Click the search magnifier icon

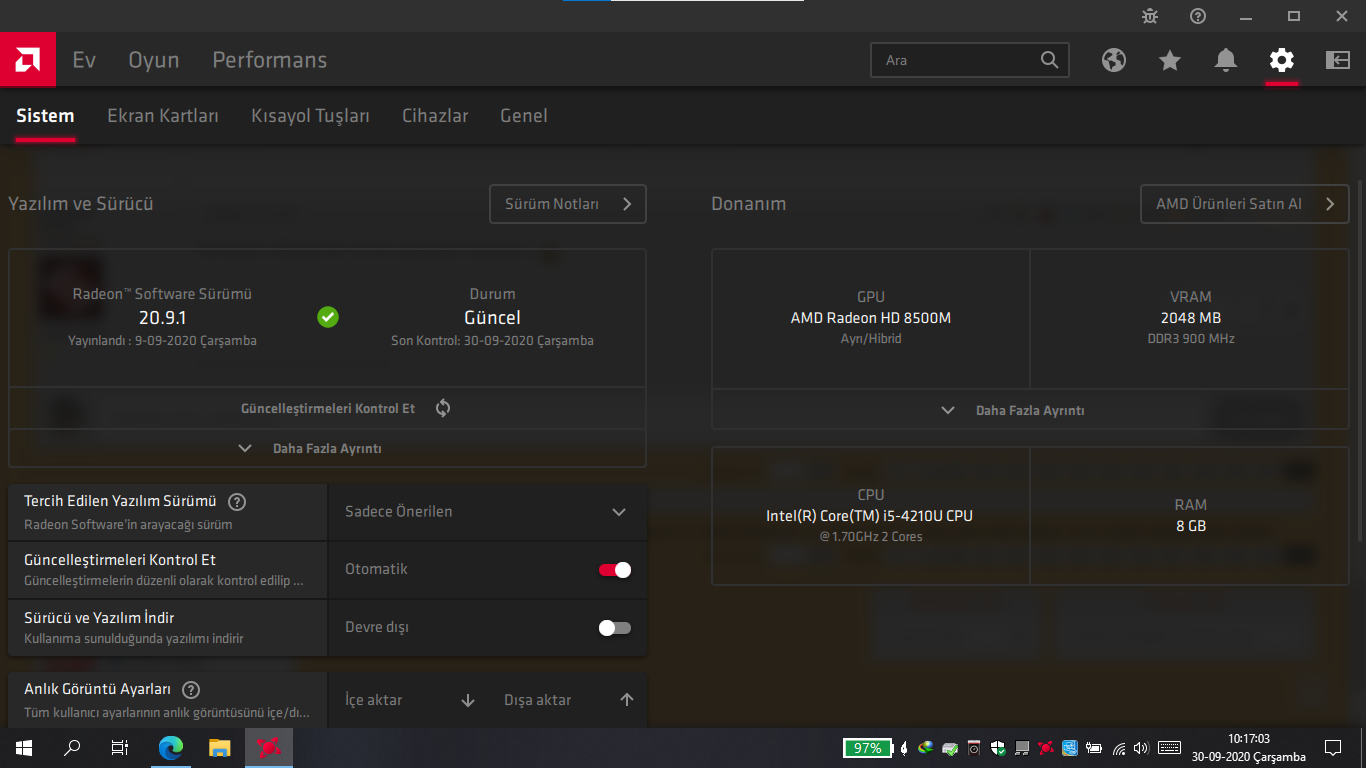[x=1049, y=60]
